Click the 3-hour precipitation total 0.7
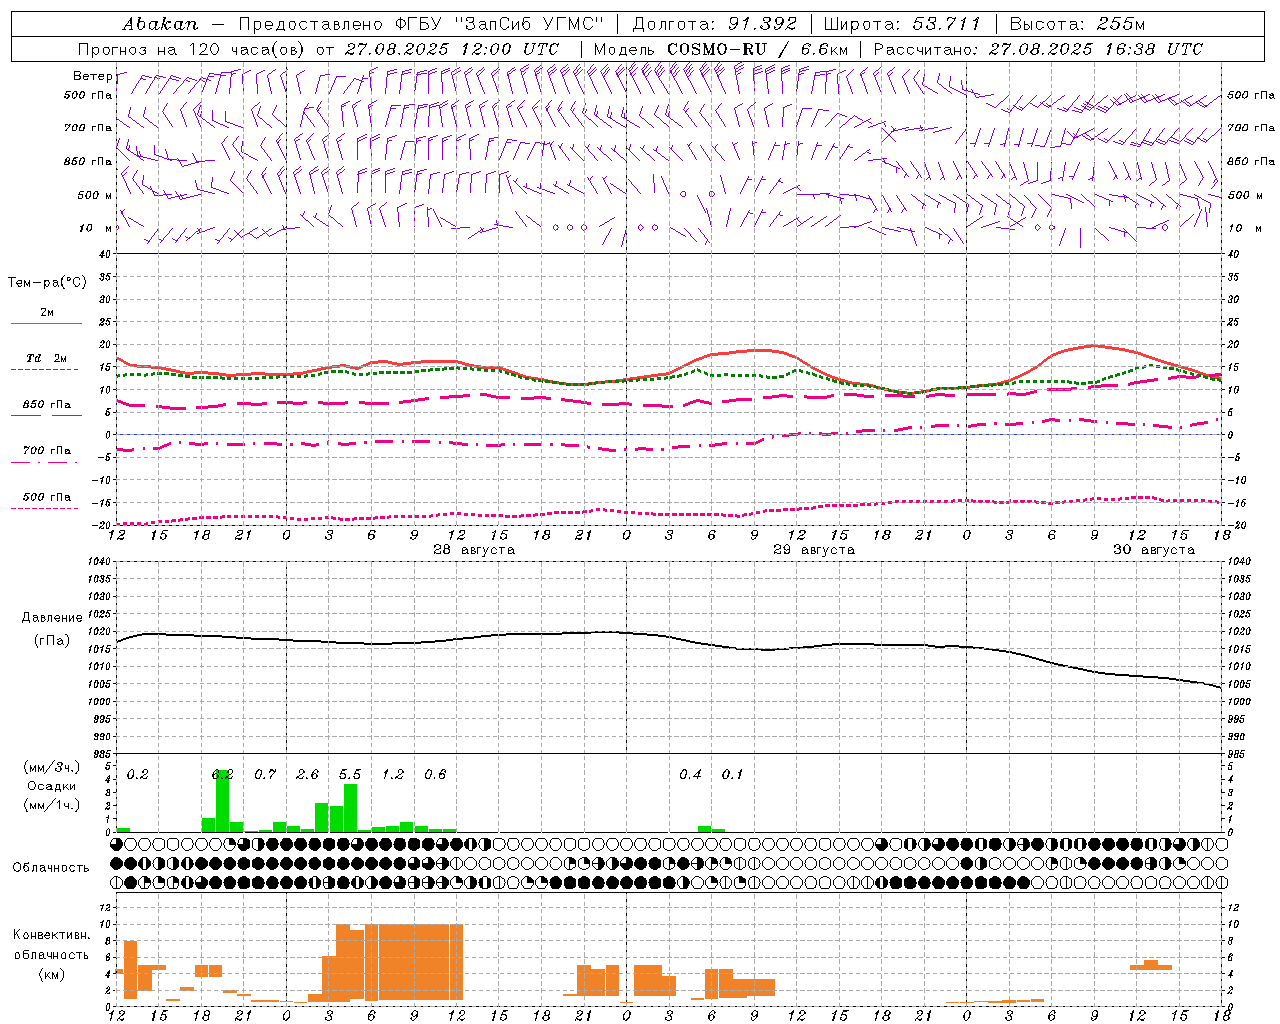1280x1024 pixels. (x=265, y=775)
